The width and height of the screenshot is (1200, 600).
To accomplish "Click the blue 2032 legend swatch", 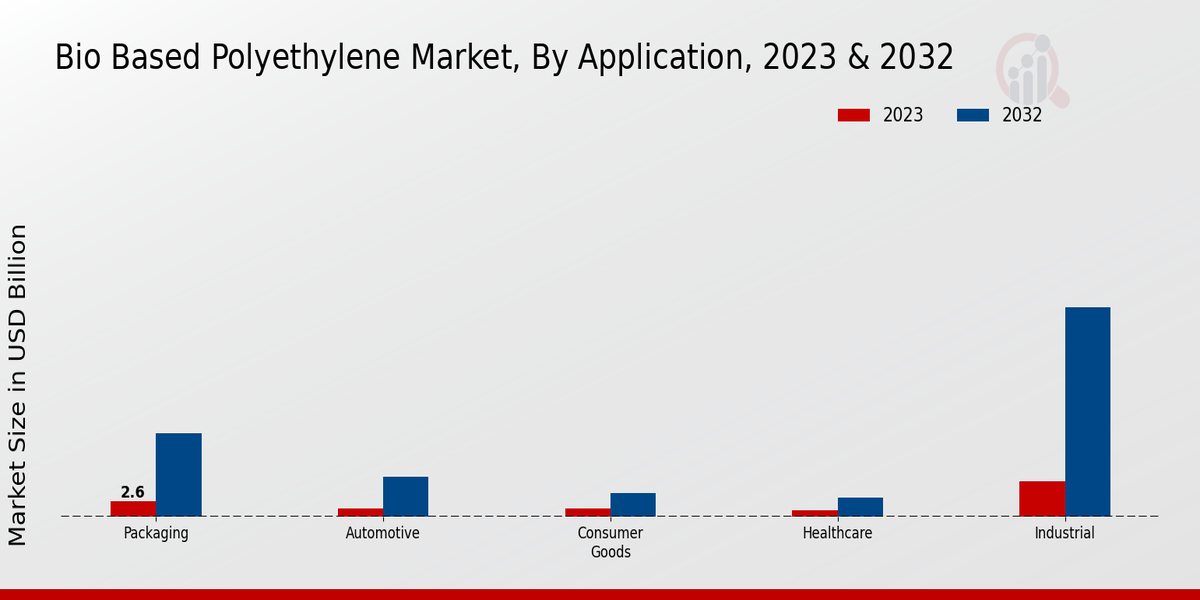I will pos(972,115).
